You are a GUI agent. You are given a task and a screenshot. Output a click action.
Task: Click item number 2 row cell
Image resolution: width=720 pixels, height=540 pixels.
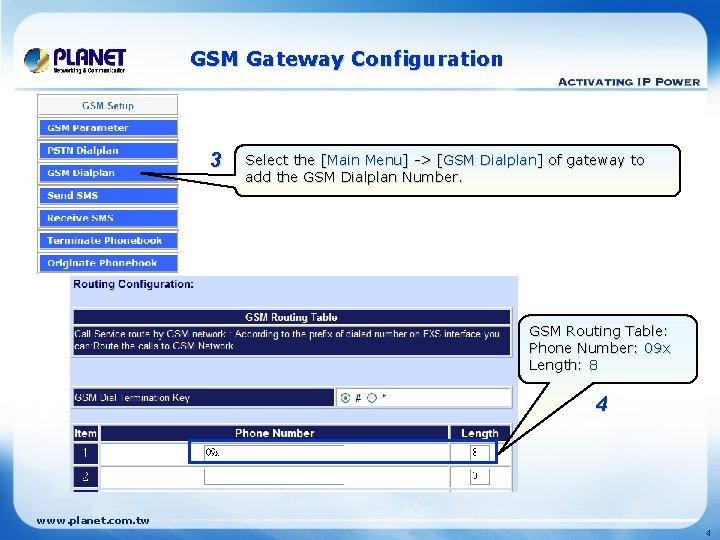tap(85, 477)
